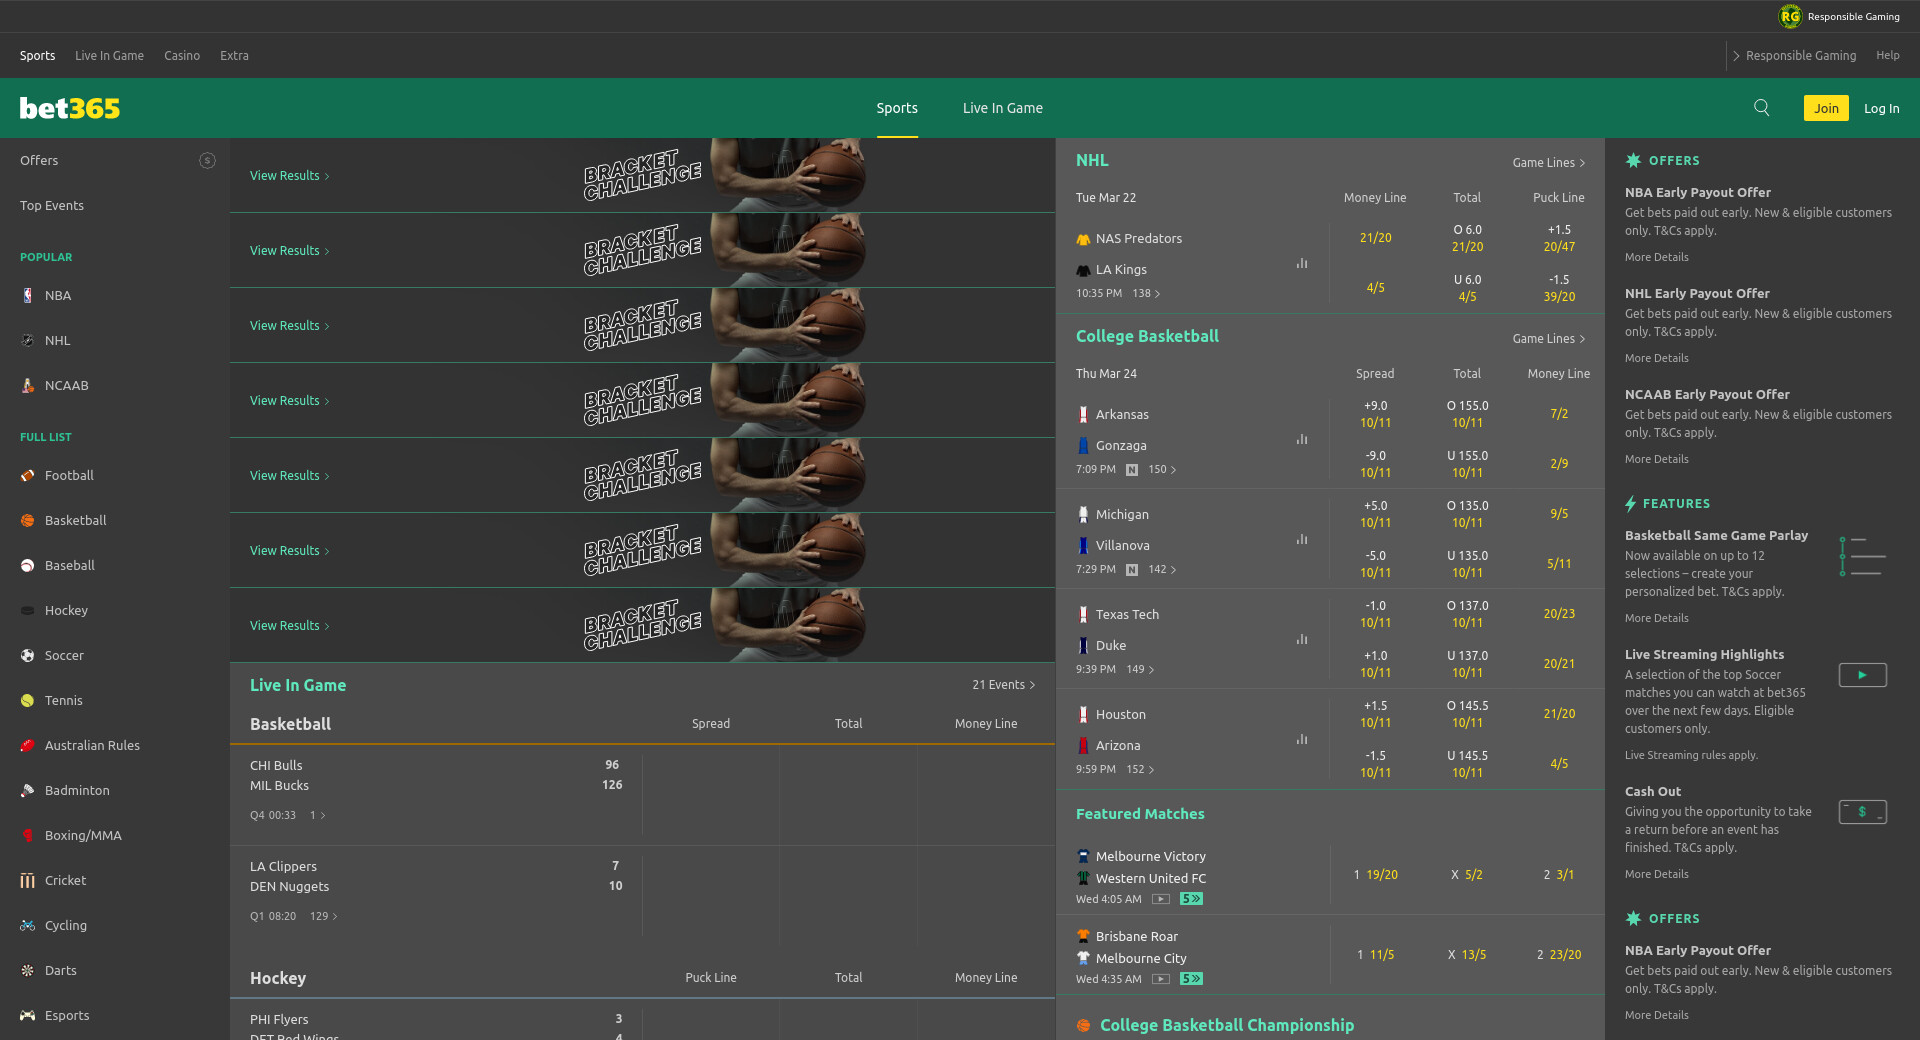Switch to the Live In Game header tab
The image size is (1920, 1040).
[1002, 108]
